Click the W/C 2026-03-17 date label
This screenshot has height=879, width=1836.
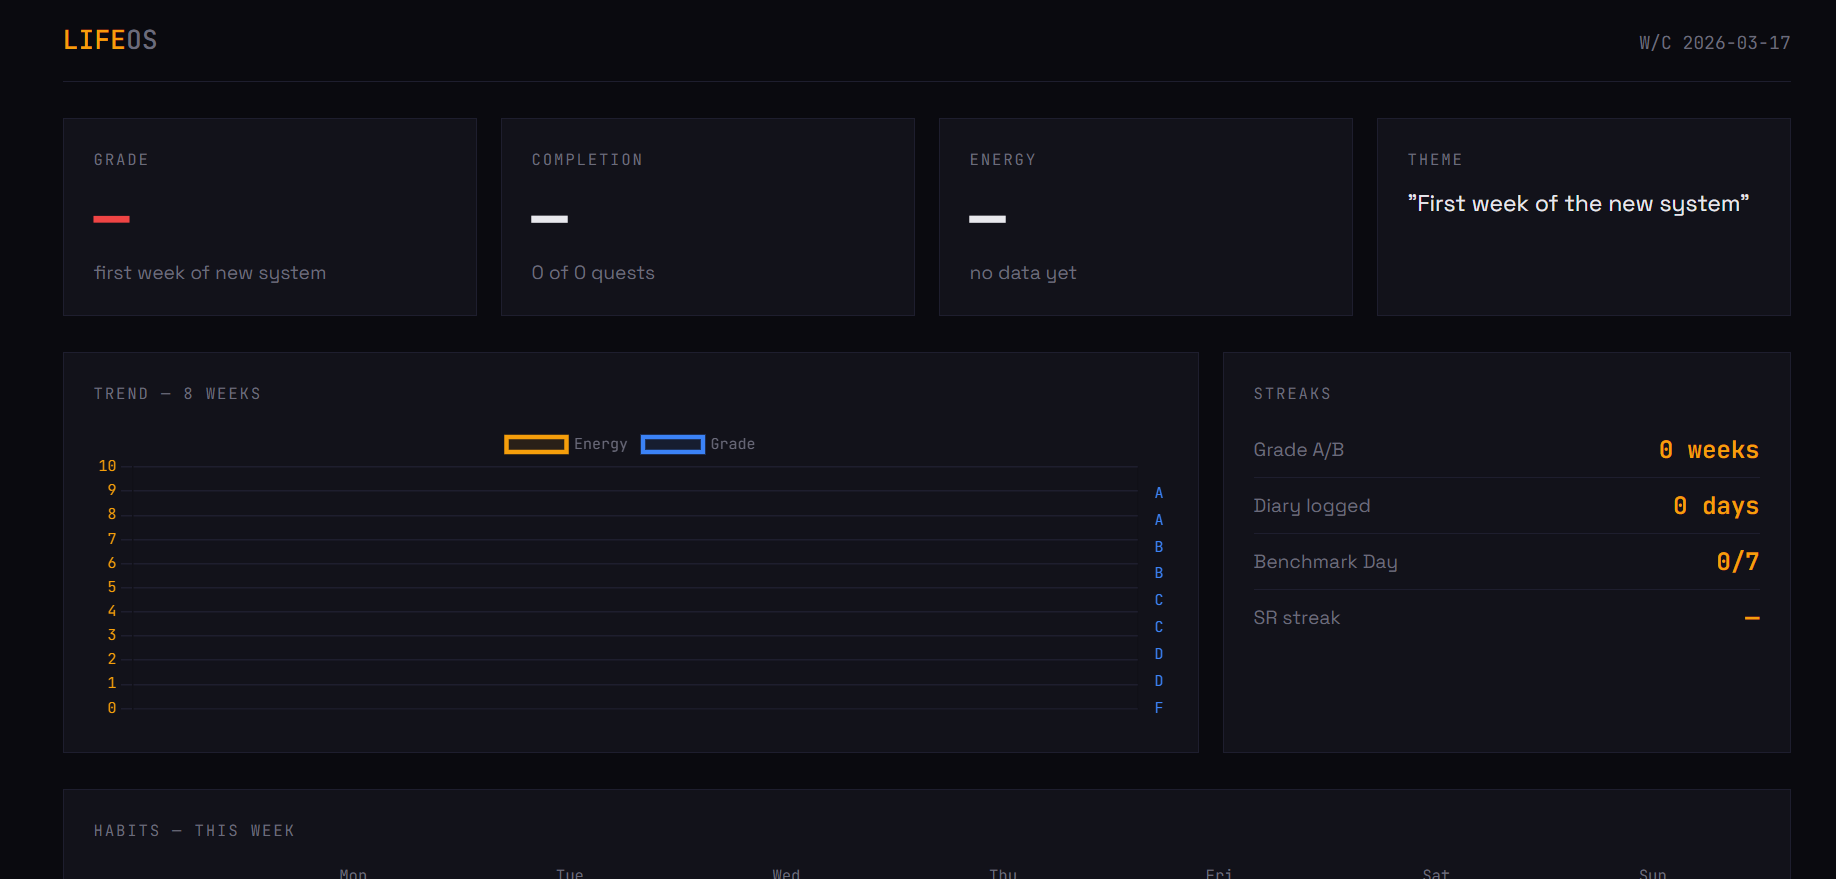[1714, 43]
